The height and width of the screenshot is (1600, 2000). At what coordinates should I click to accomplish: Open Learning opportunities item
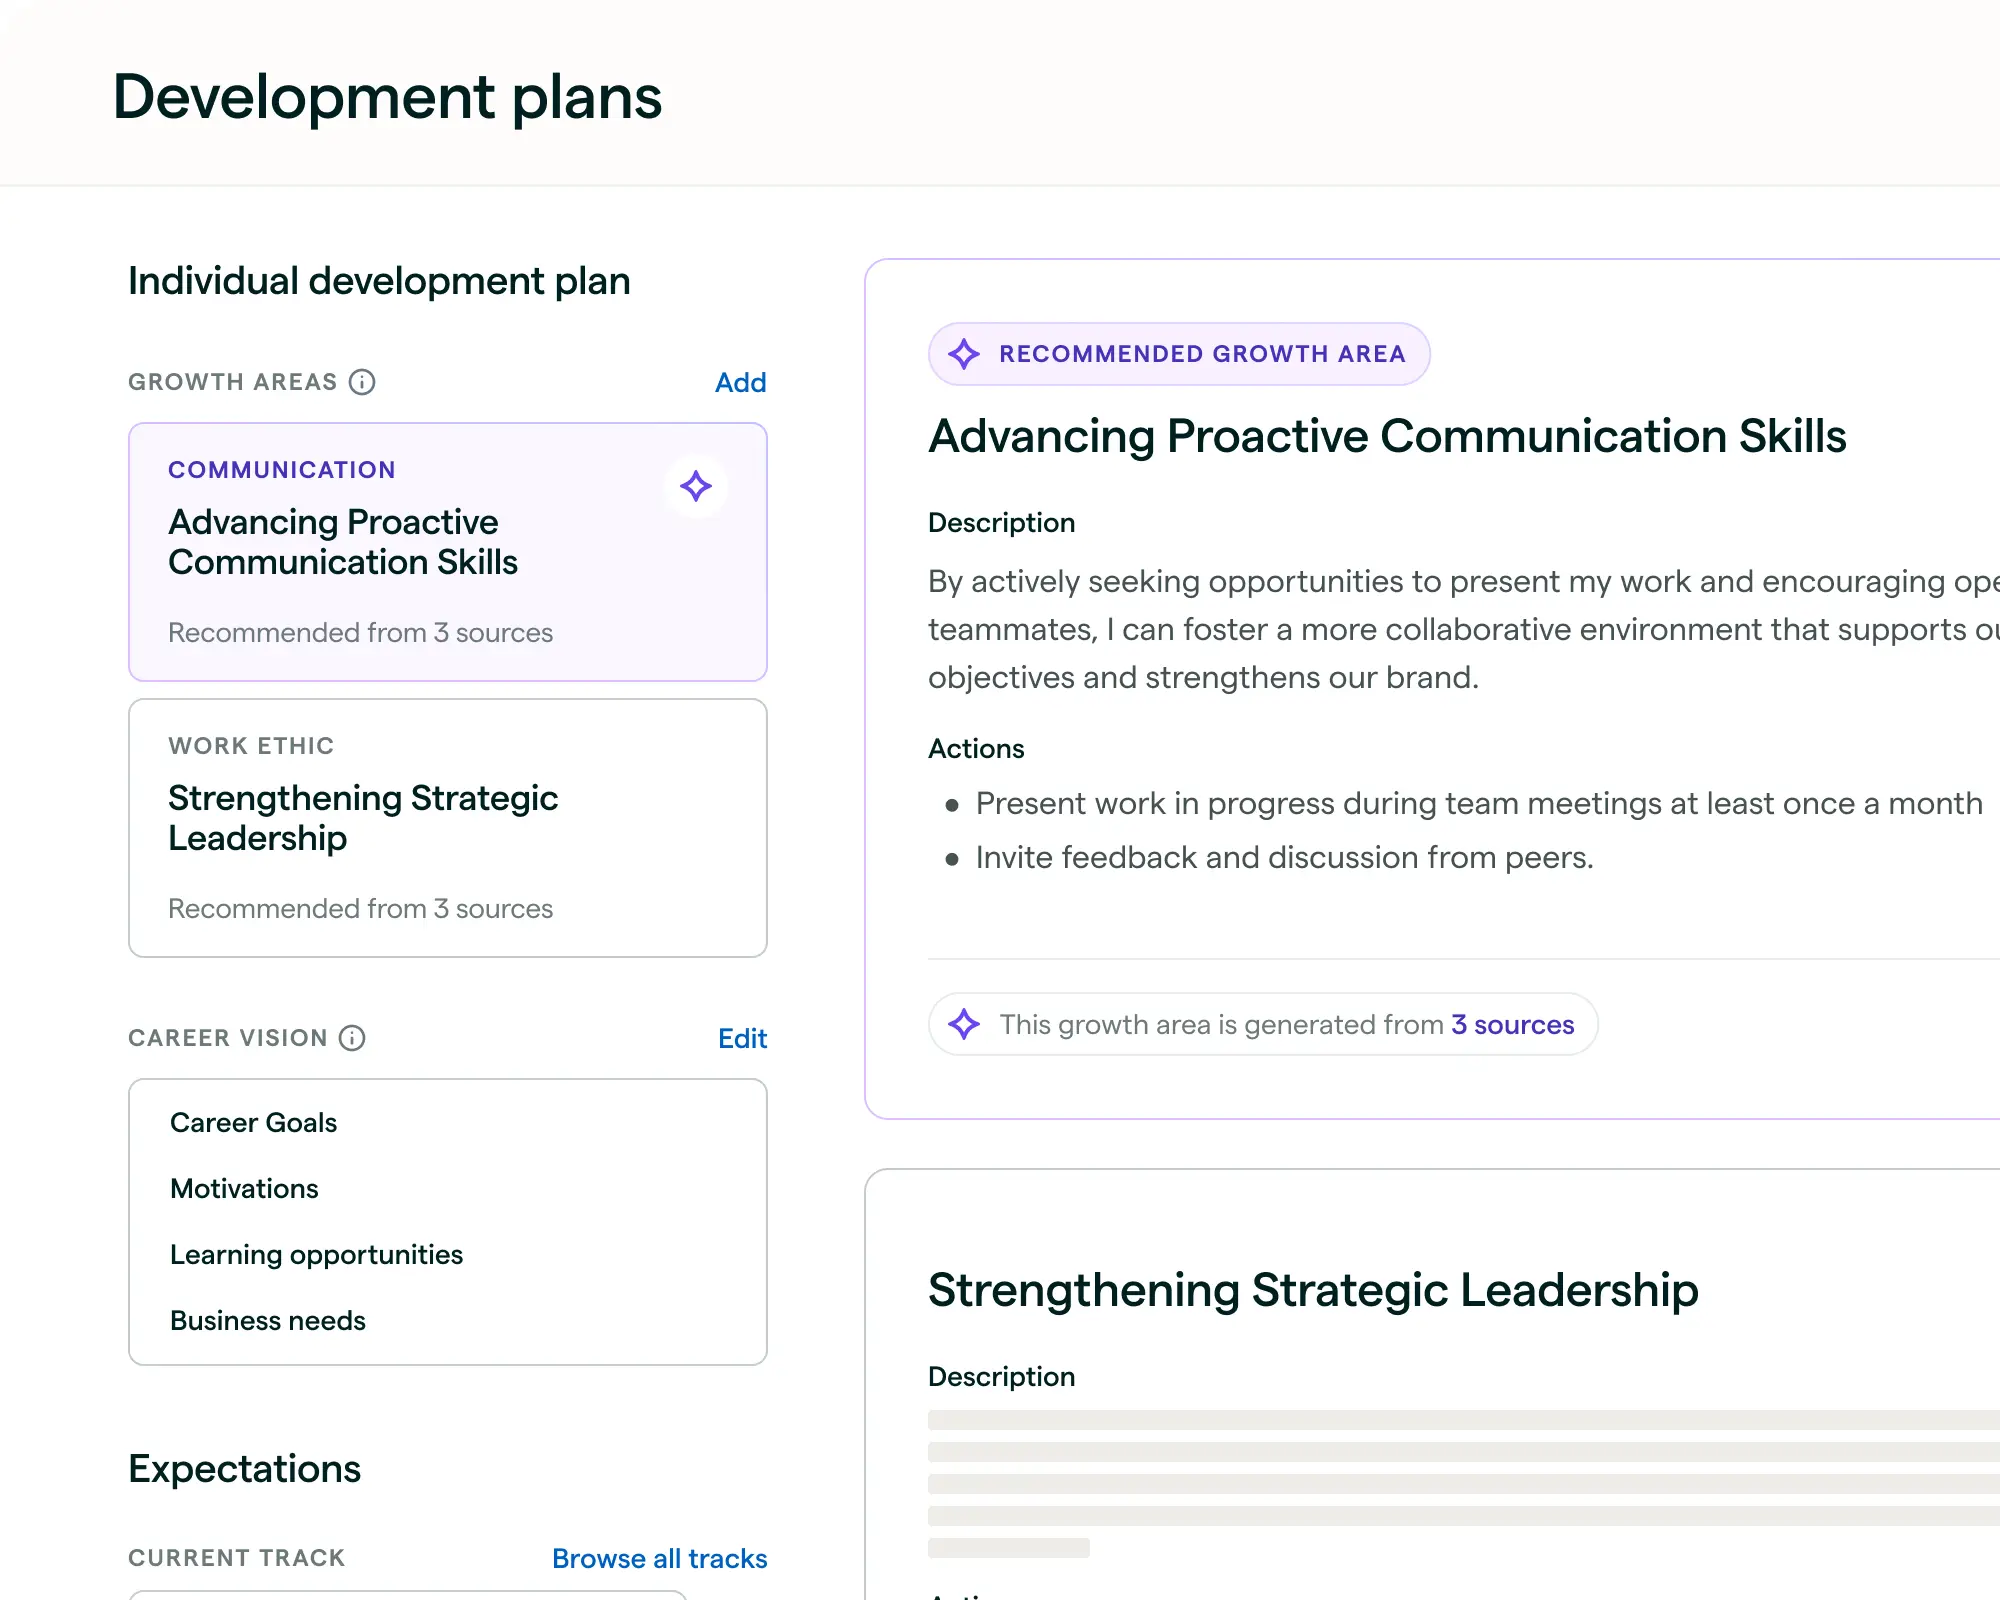[x=316, y=1254]
